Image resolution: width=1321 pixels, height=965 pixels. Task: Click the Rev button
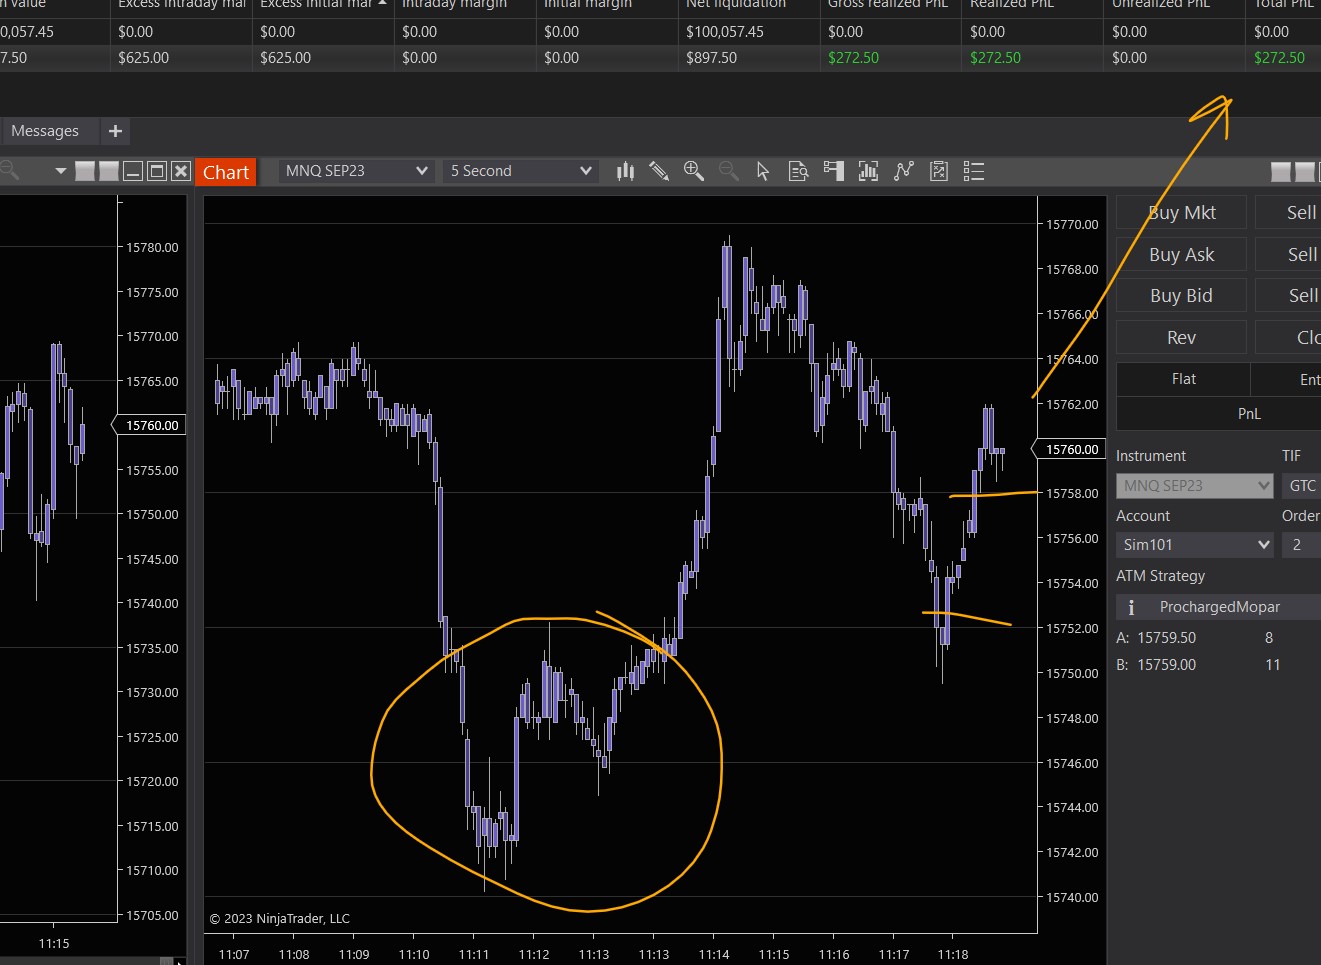(1181, 338)
